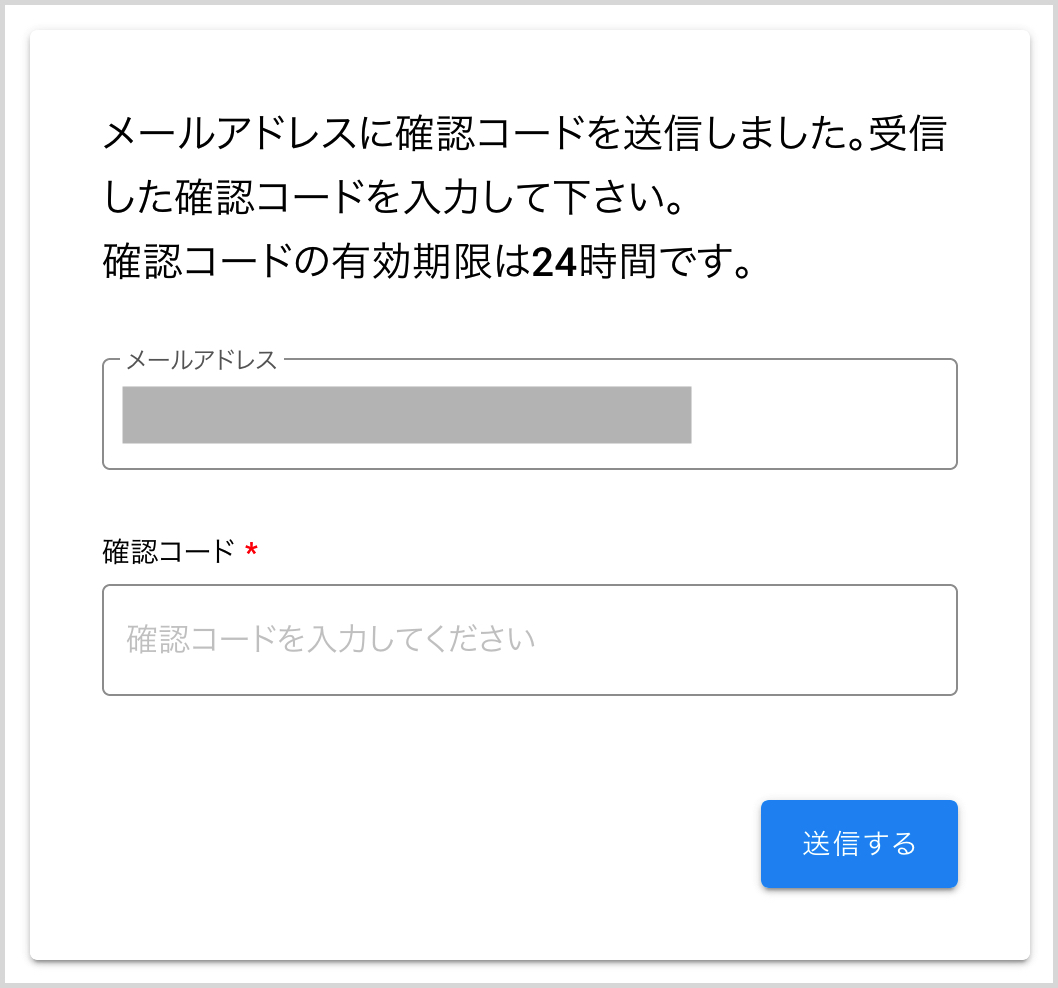Click the red required asterisk
Screen dimensions: 1058x988
(x=251, y=551)
